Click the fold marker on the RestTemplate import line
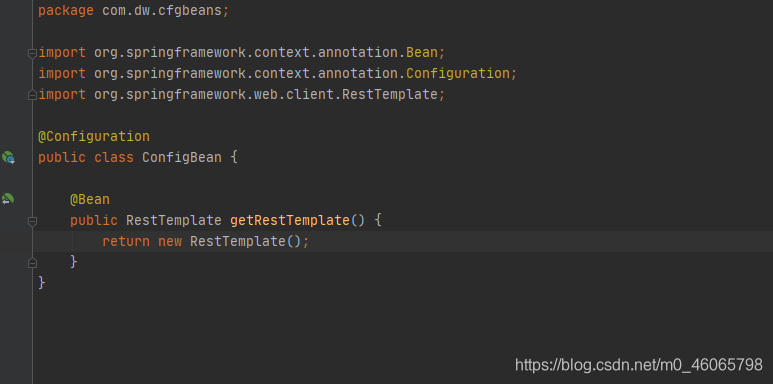The image size is (773, 384). 32,95
